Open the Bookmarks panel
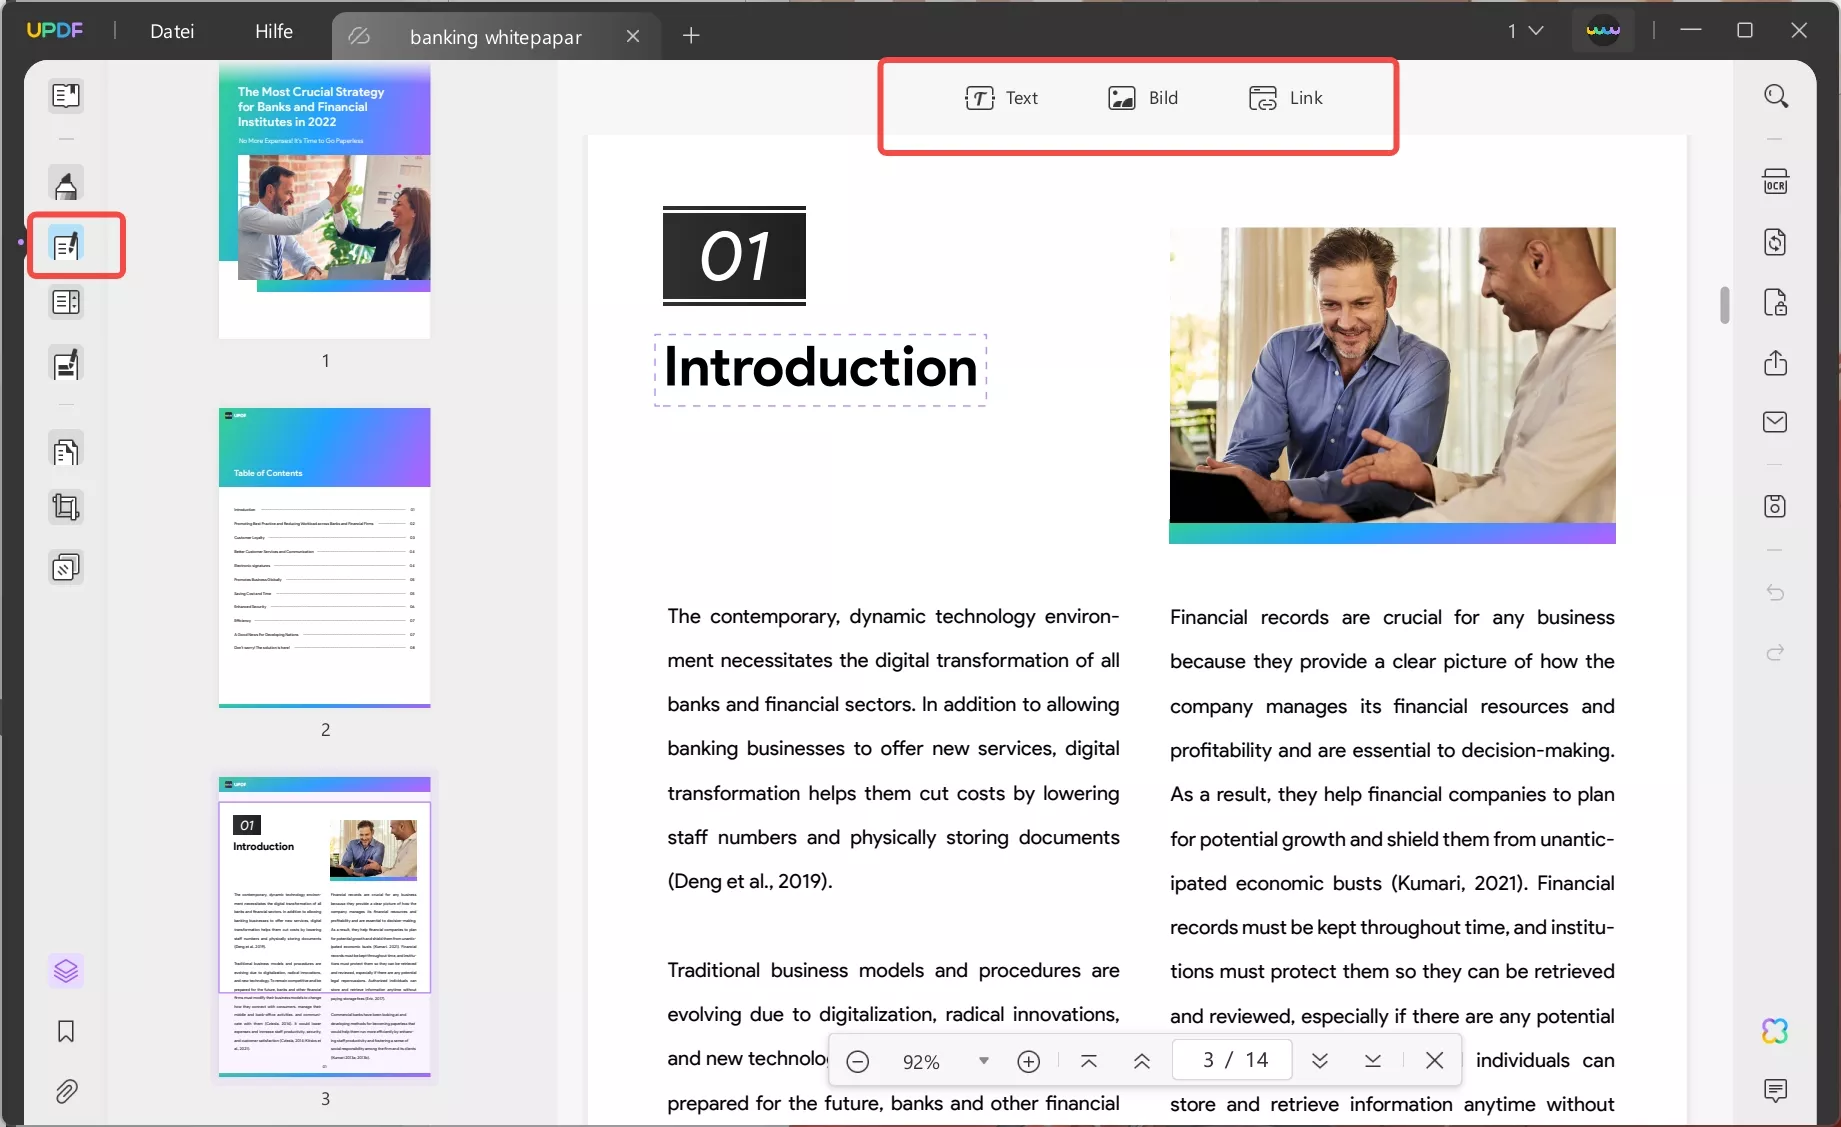1841x1127 pixels. 66,1031
